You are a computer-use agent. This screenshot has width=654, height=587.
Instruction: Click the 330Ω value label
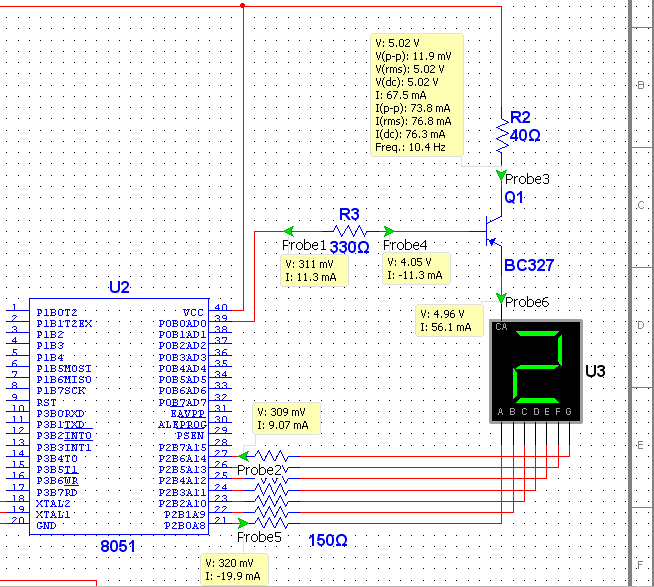[350, 247]
